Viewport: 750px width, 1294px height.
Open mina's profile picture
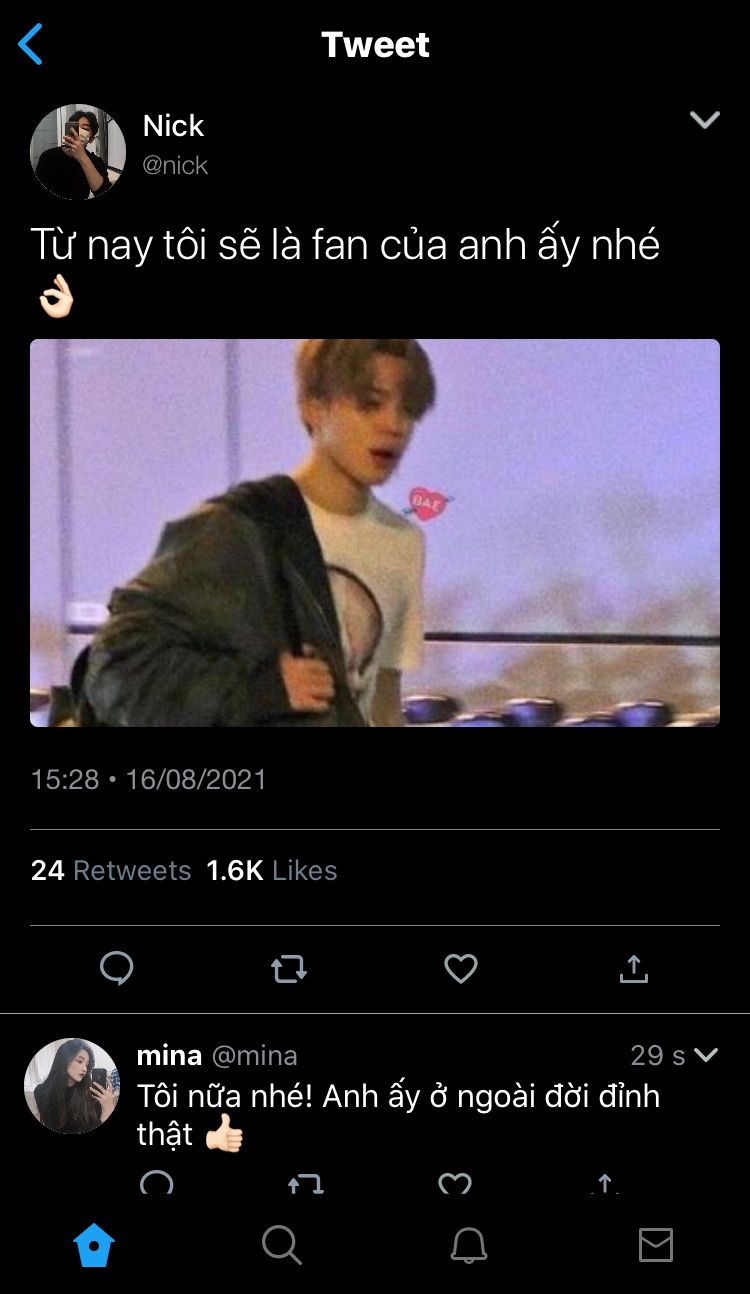pyautogui.click(x=72, y=1085)
